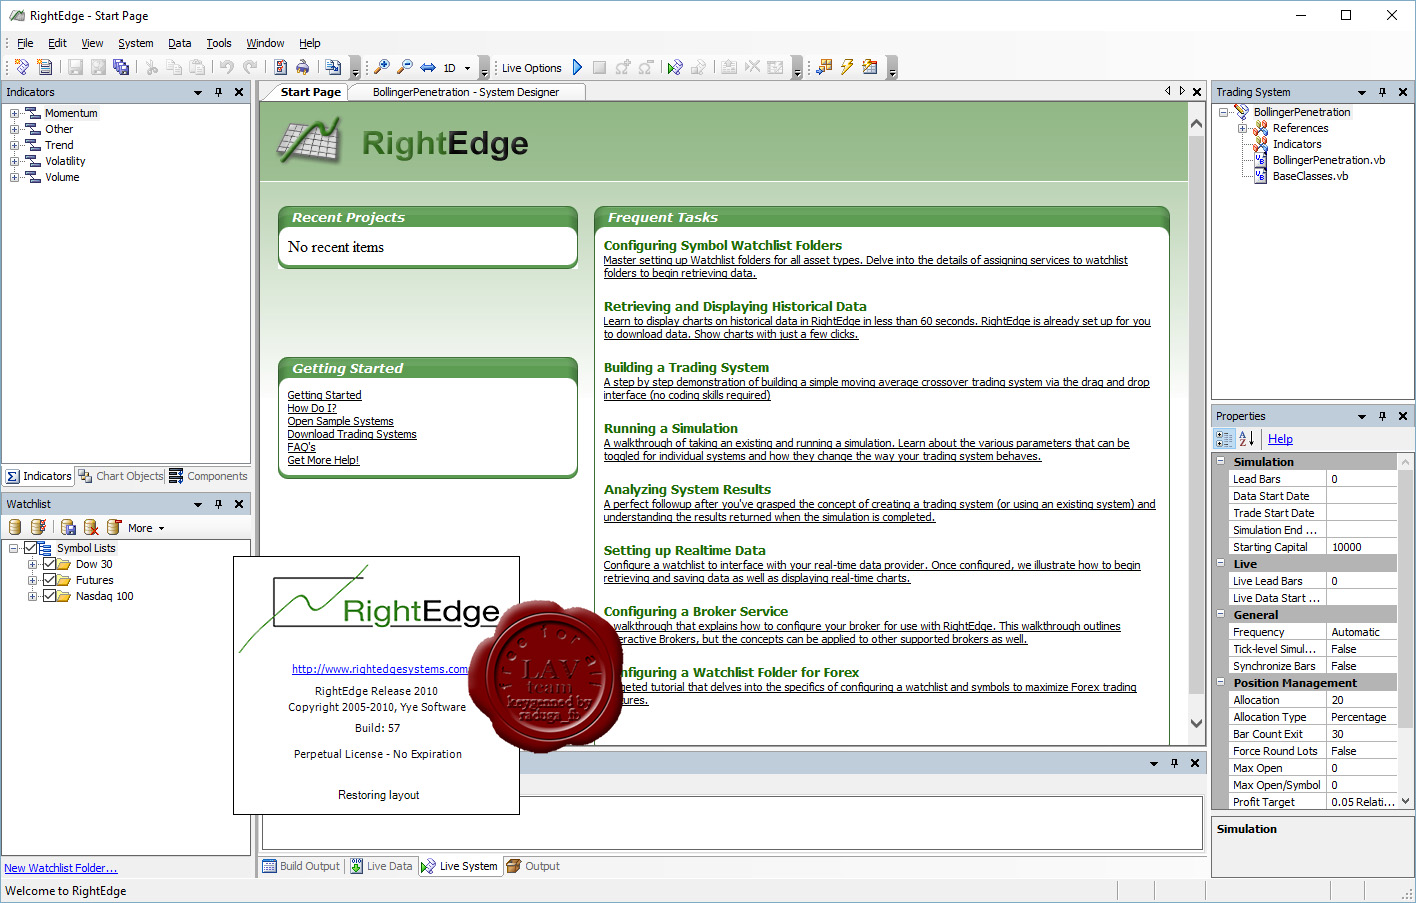Switch to Chart Objects tab
The image size is (1416, 903).
coord(121,476)
